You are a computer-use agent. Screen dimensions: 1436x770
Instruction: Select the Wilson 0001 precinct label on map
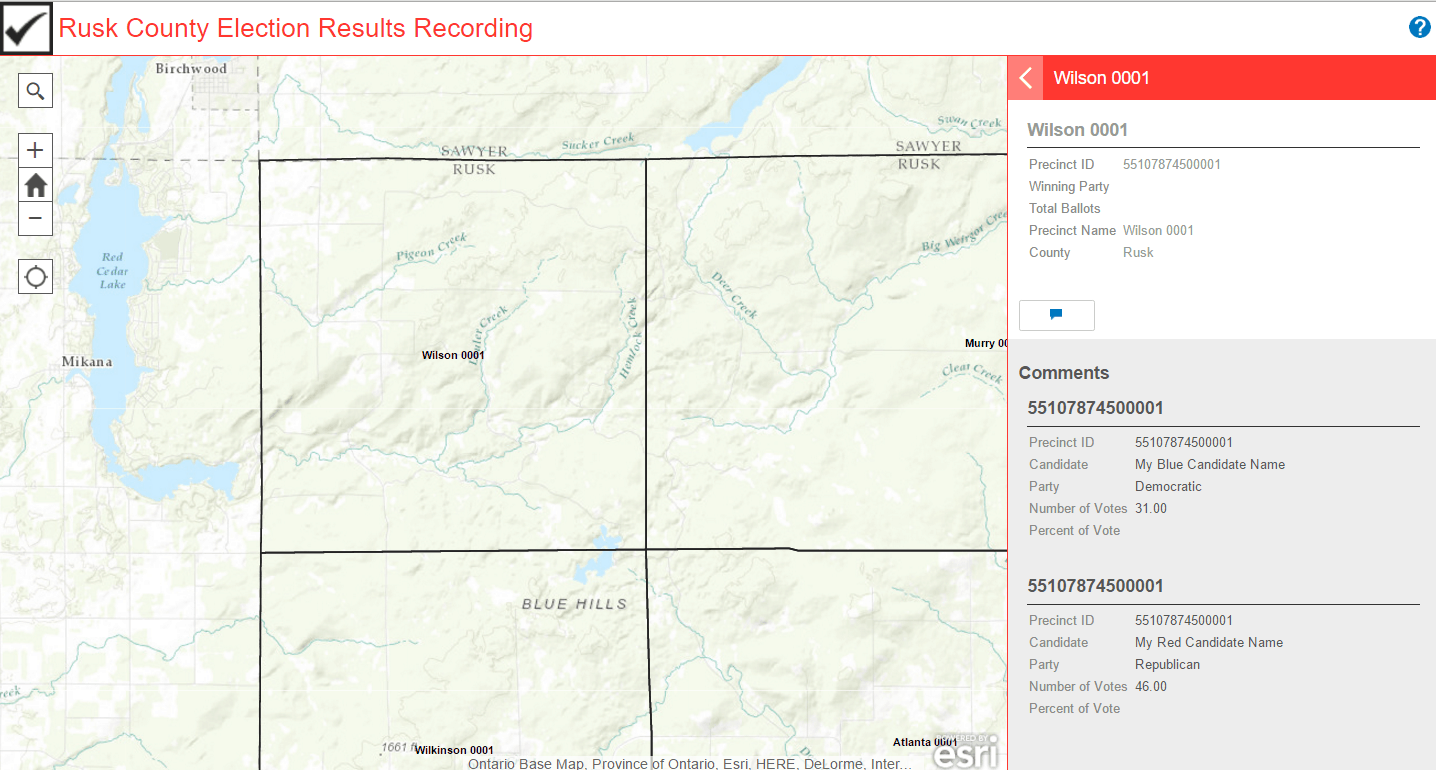click(x=453, y=355)
